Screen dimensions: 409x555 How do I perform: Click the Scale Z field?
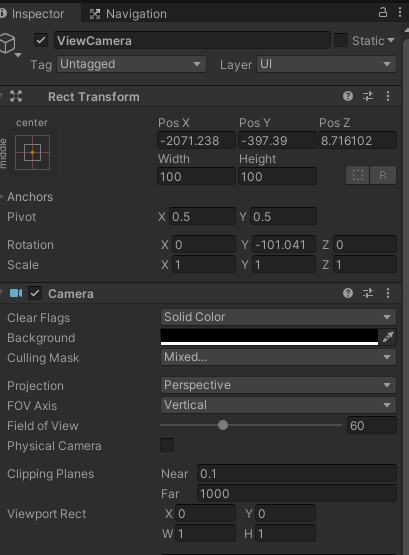point(365,264)
